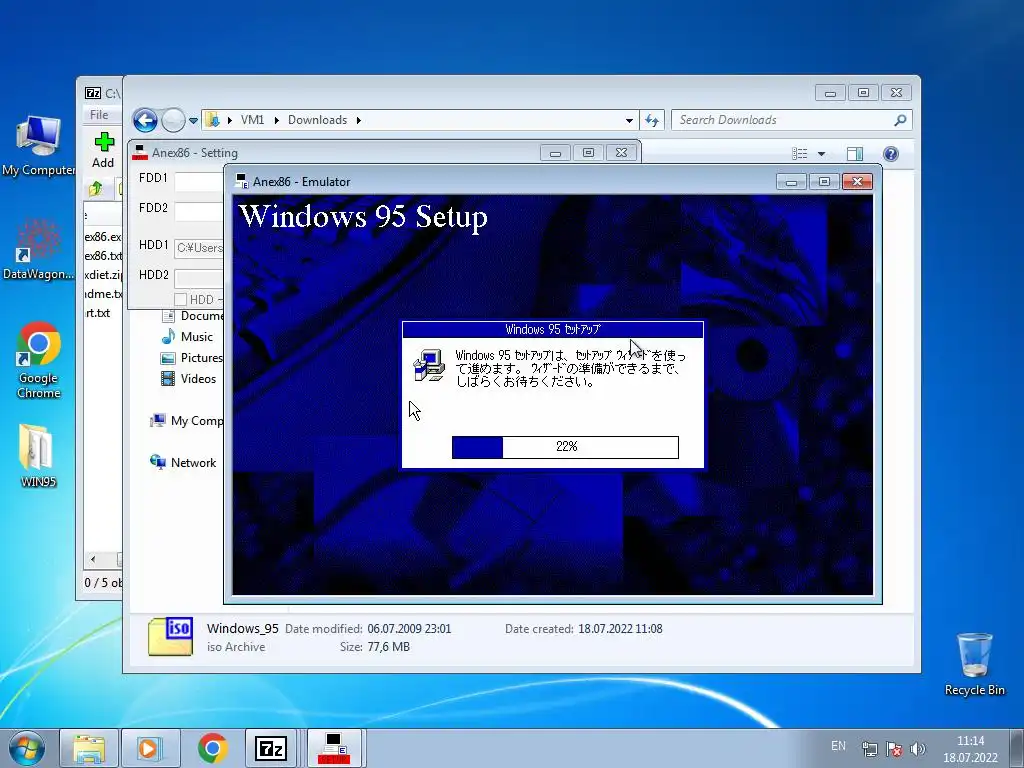Click the search magnifier in Explorer
The image size is (1024, 768).
(x=900, y=120)
